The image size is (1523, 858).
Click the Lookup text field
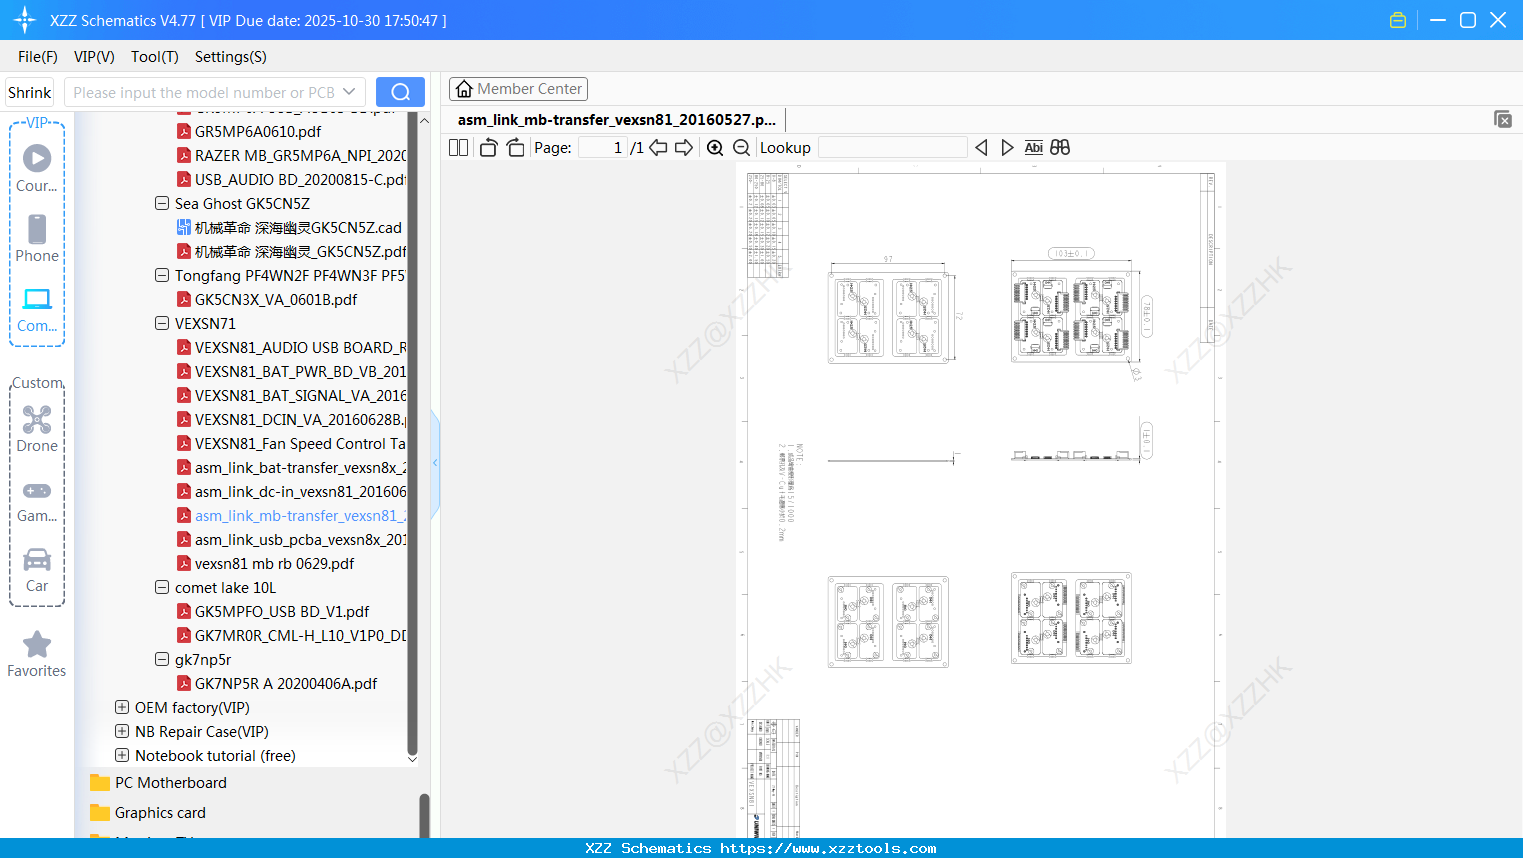(x=893, y=148)
